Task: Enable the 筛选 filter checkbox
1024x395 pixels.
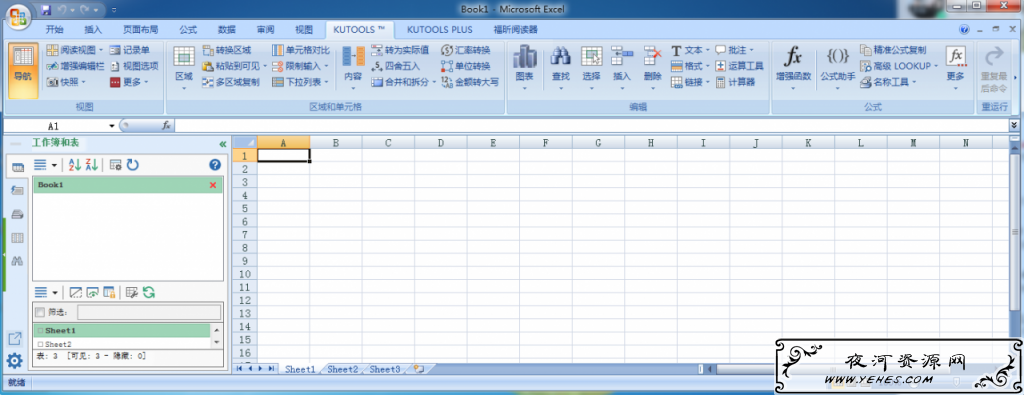Action: 40,312
